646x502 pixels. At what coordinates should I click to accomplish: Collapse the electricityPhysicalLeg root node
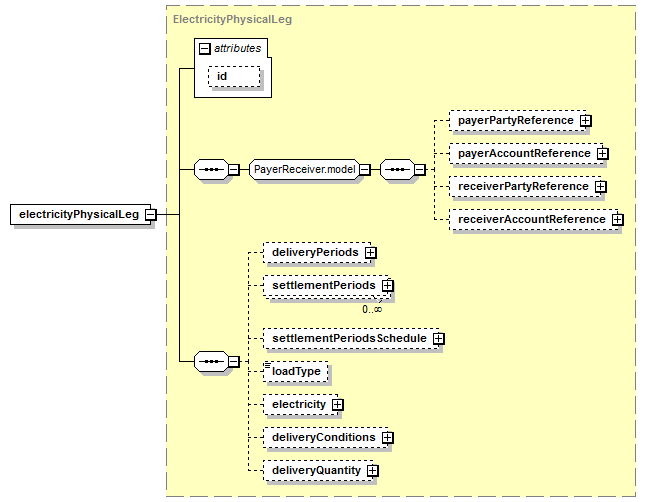tap(149, 214)
